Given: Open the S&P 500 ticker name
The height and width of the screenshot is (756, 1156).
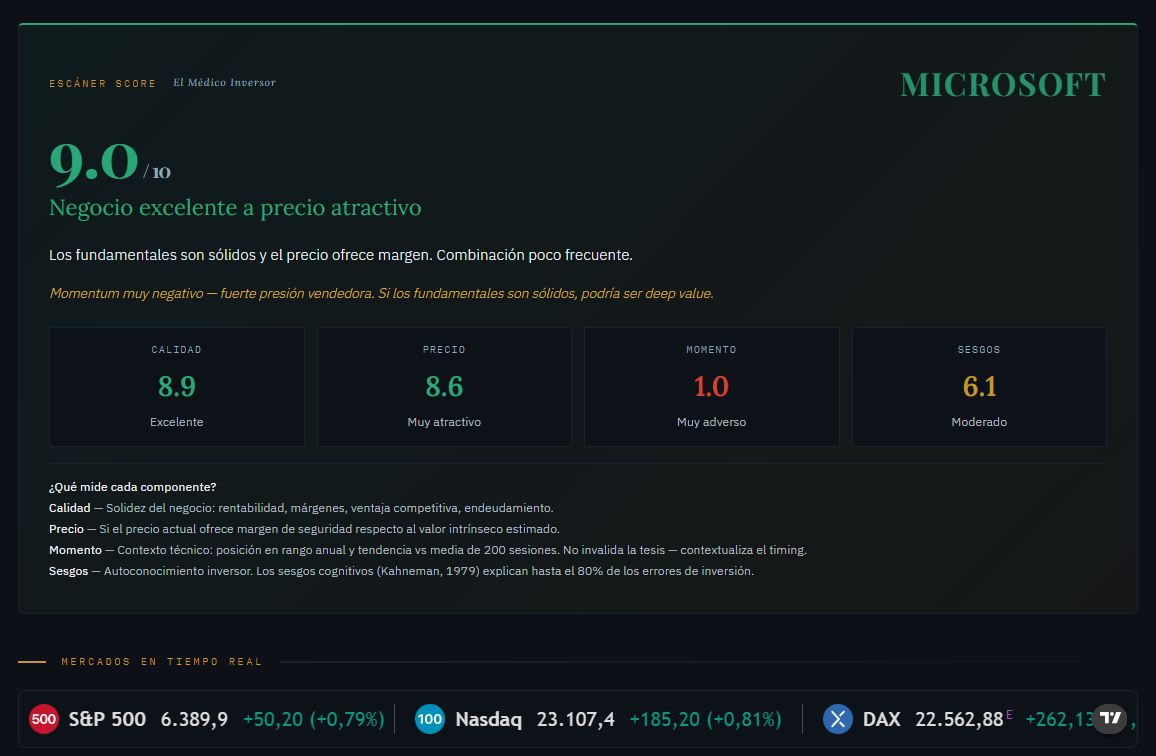Looking at the screenshot, I should (107, 719).
